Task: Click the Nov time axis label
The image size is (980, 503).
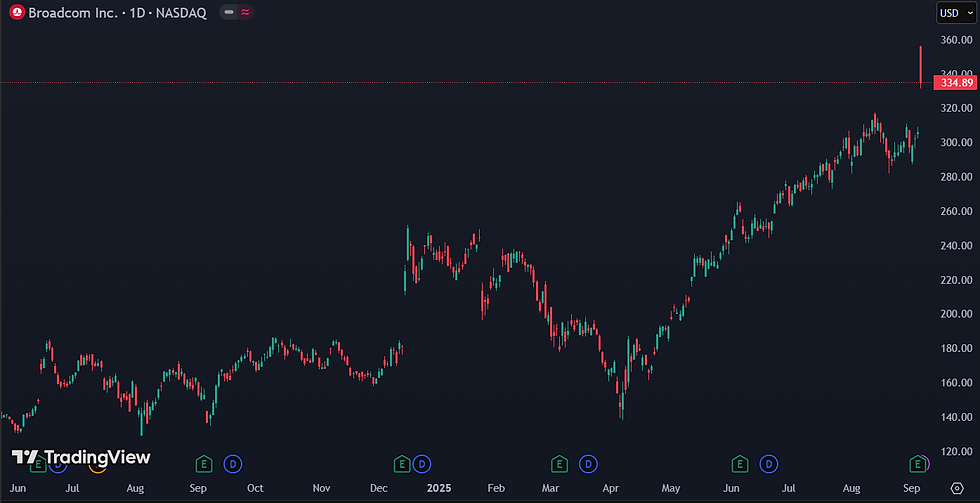Action: [x=321, y=487]
